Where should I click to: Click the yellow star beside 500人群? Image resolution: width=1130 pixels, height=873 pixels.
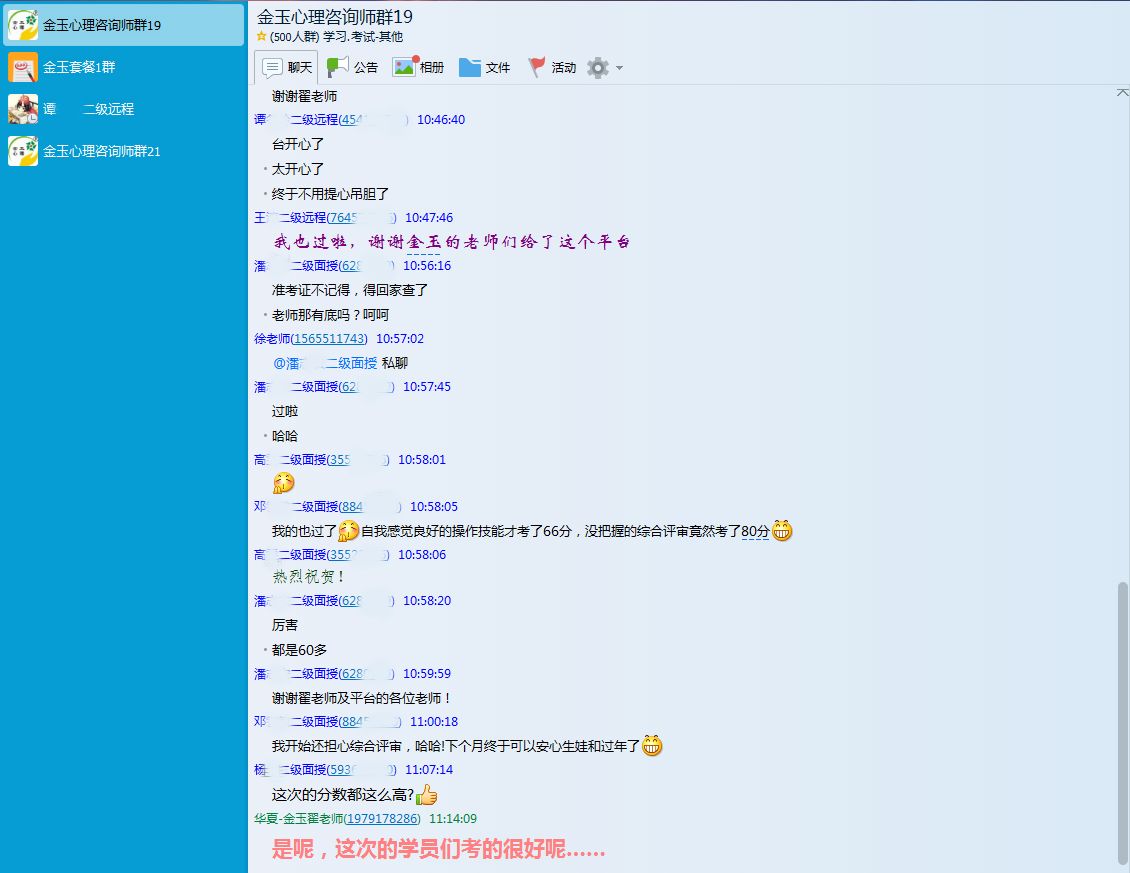pos(262,37)
